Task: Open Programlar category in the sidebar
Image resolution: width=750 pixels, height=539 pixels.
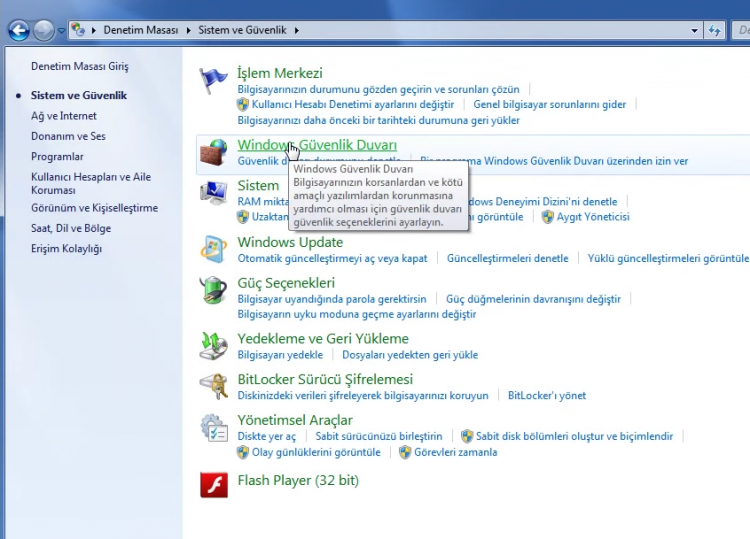Action: [57, 156]
